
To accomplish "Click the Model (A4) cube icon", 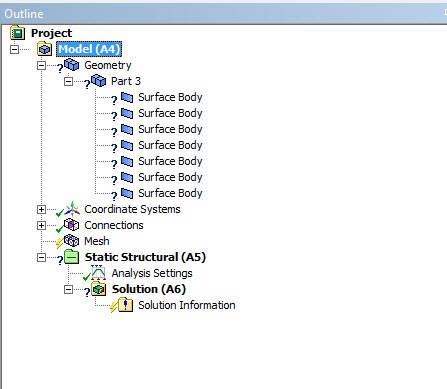I will [44, 49].
